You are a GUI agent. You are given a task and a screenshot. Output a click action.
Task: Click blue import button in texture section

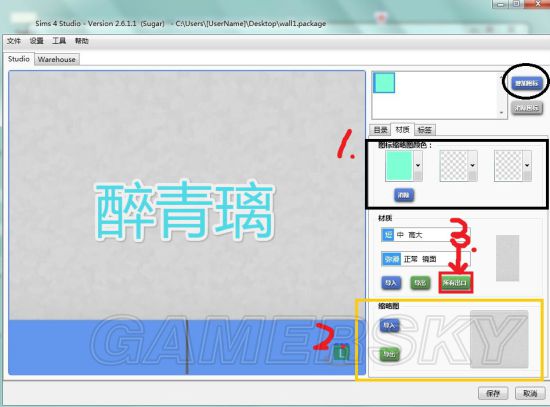391,283
